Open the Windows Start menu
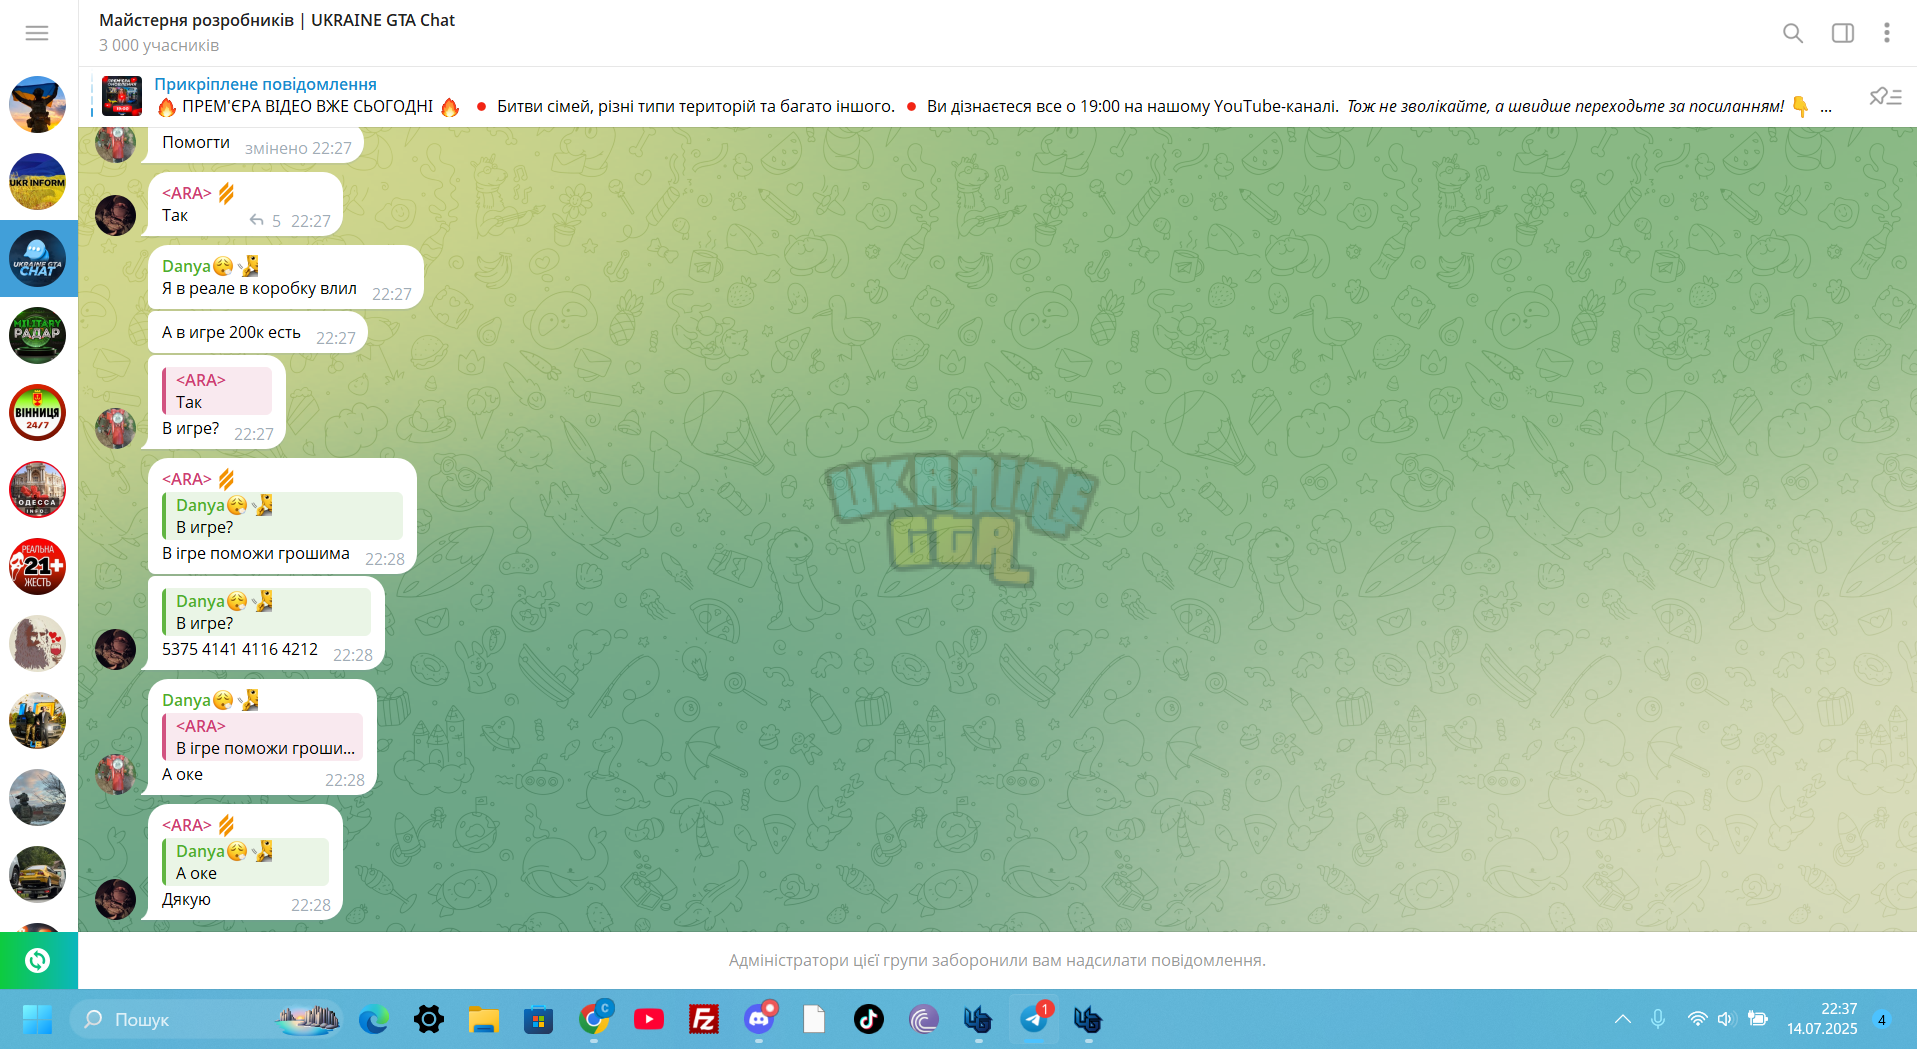This screenshot has height=1049, width=1917. coord(37,1019)
